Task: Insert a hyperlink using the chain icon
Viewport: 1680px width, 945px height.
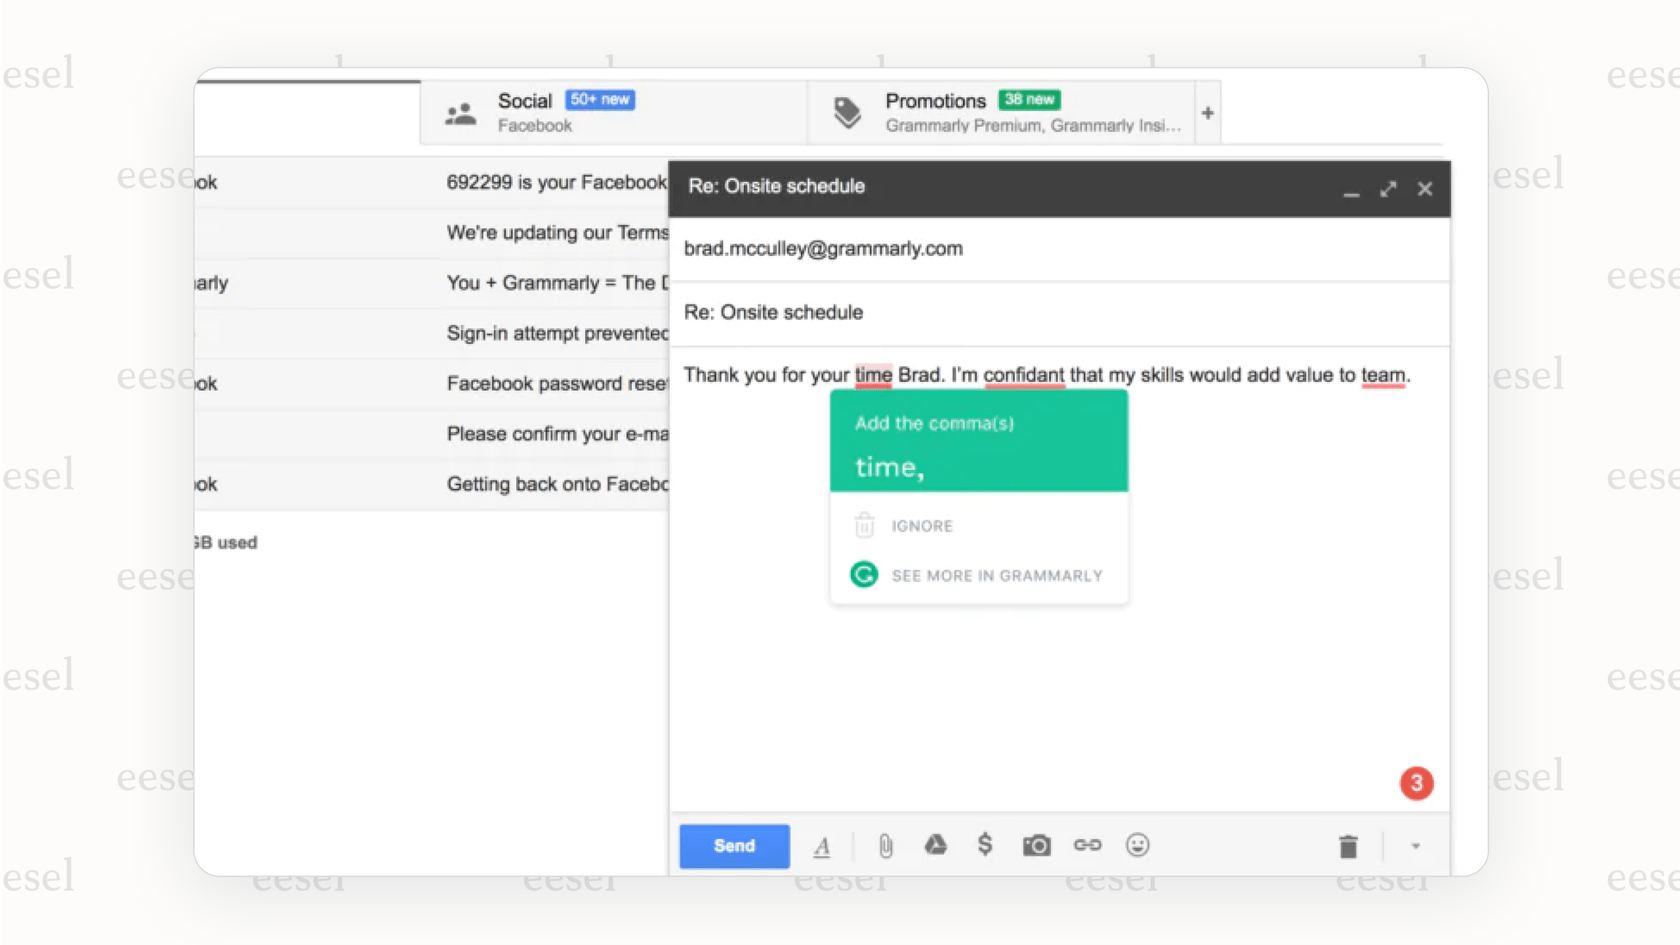Action: [1088, 845]
